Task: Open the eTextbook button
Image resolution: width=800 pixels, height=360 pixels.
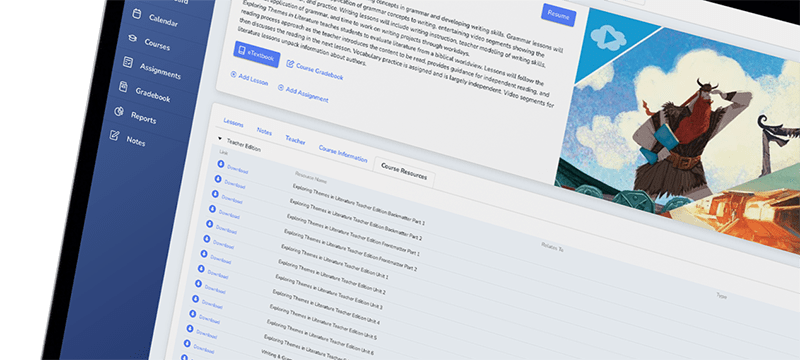Action: click(x=257, y=54)
